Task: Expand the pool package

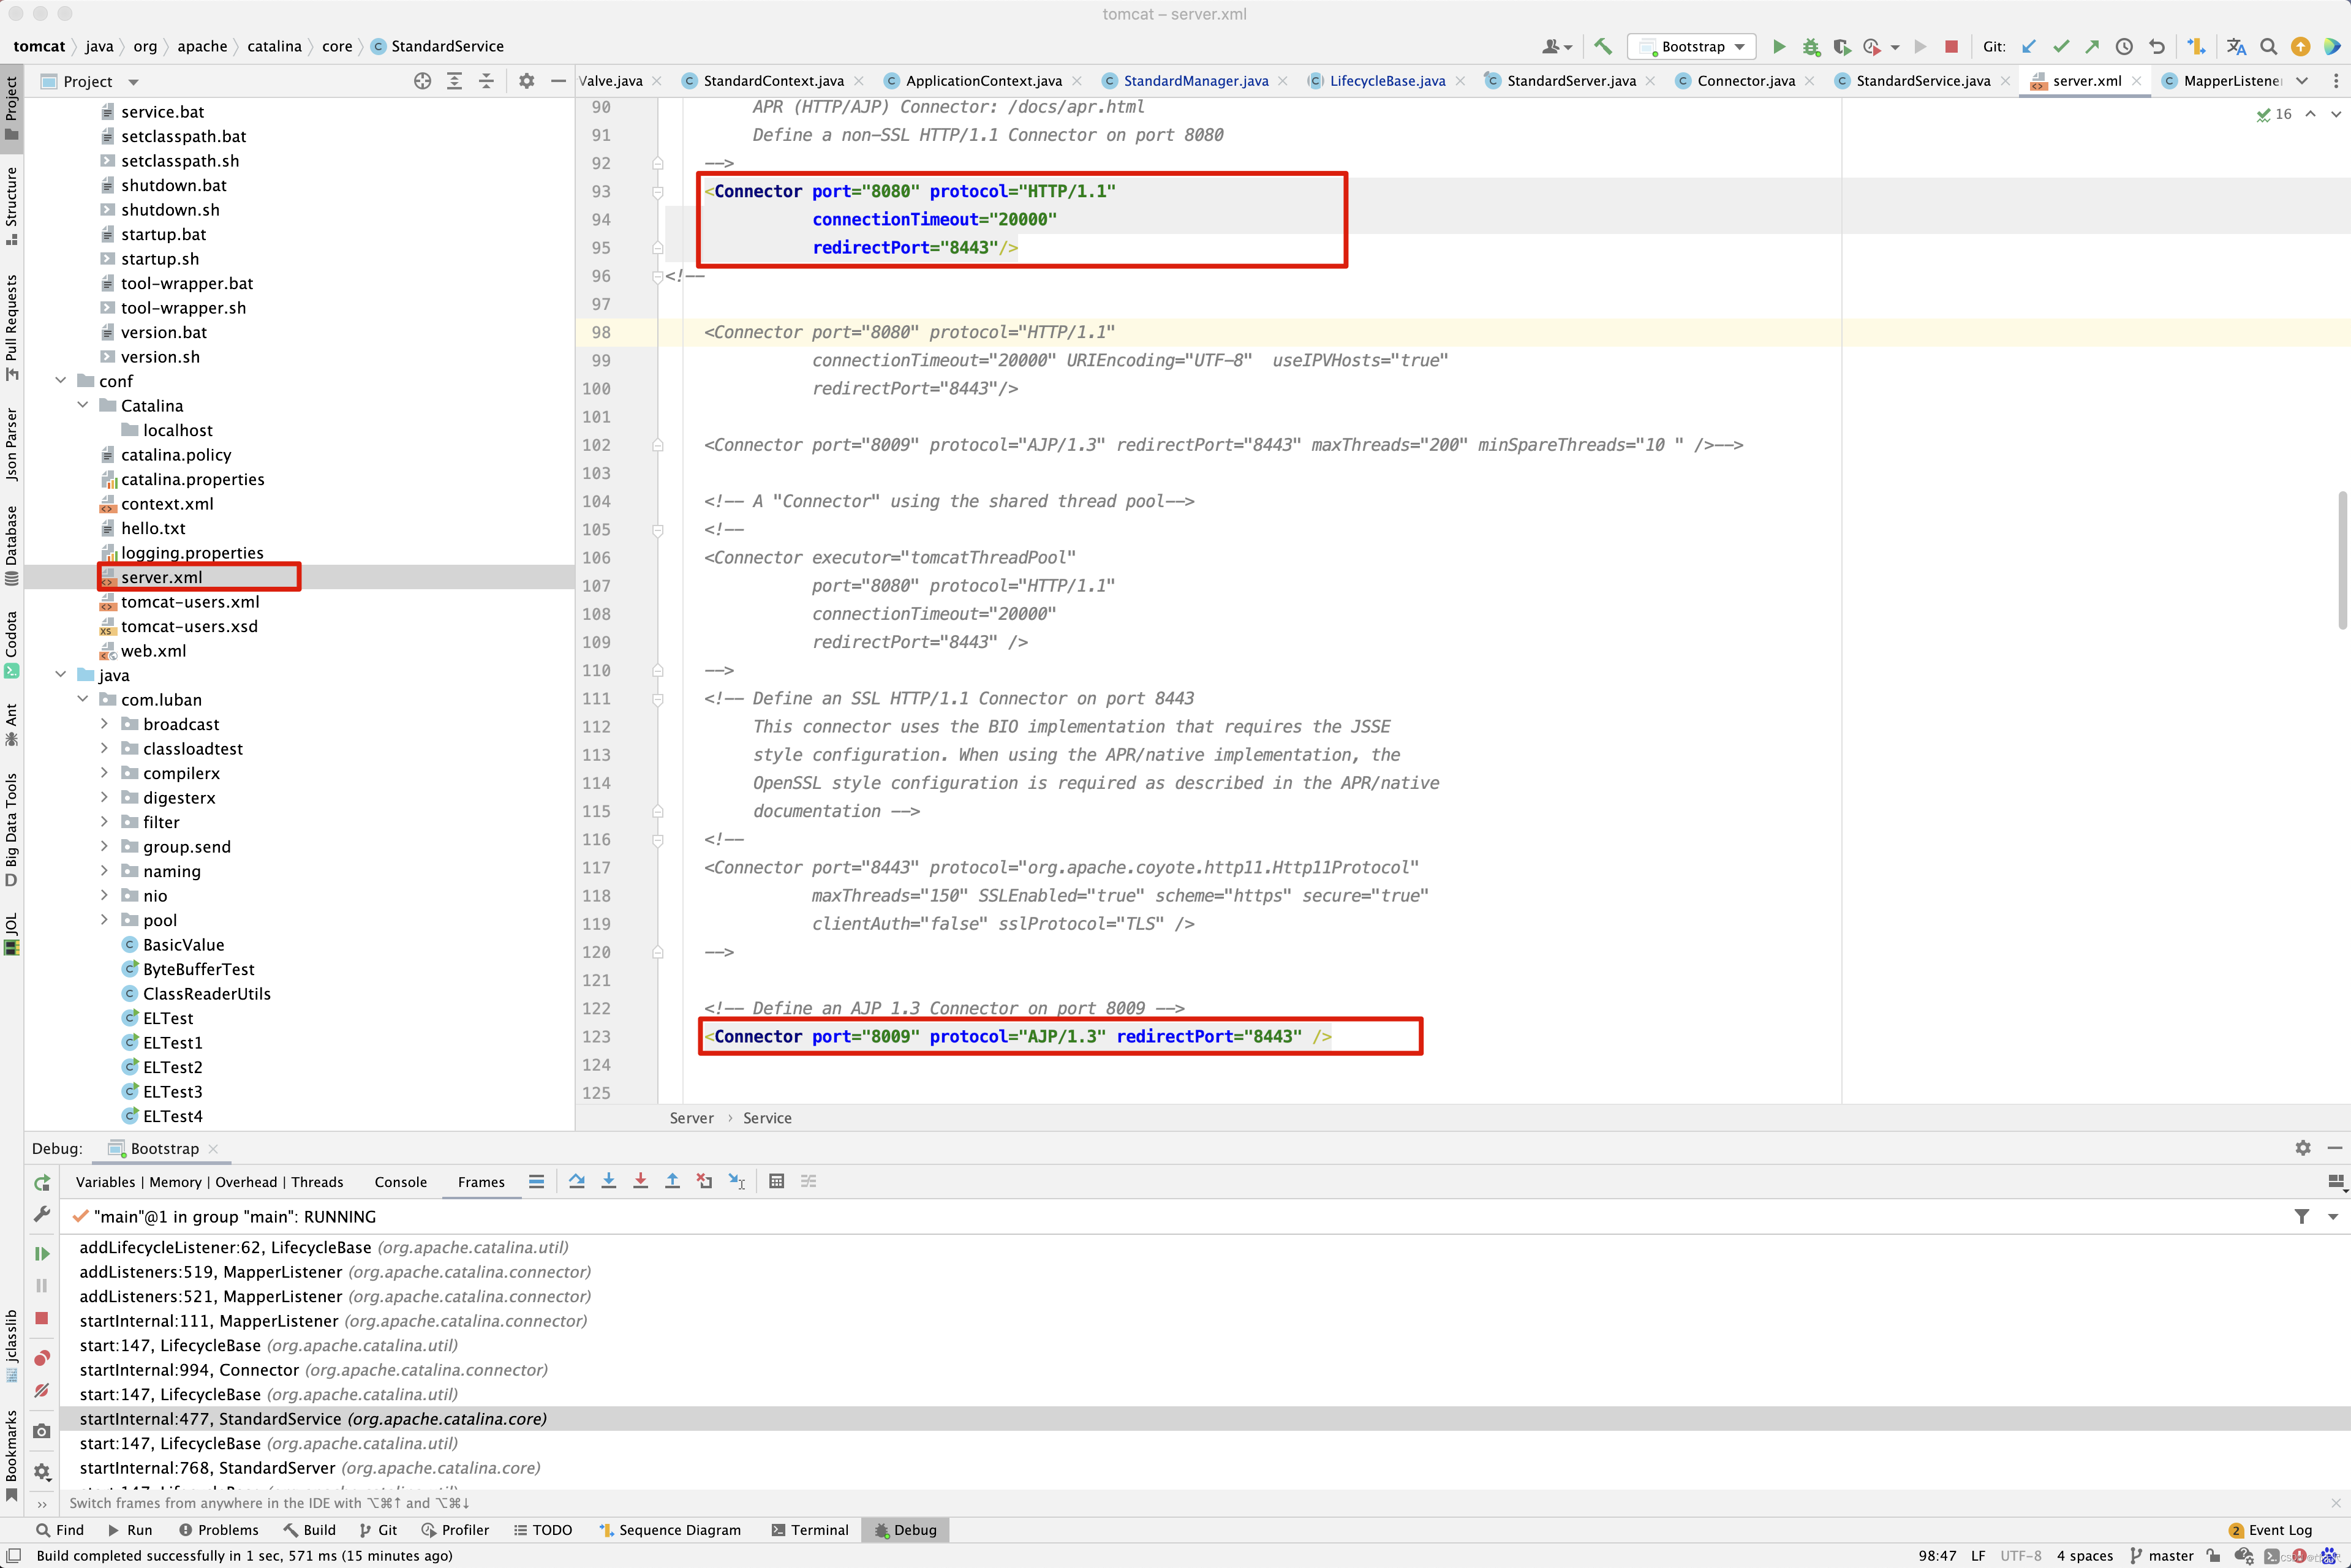Action: point(104,919)
